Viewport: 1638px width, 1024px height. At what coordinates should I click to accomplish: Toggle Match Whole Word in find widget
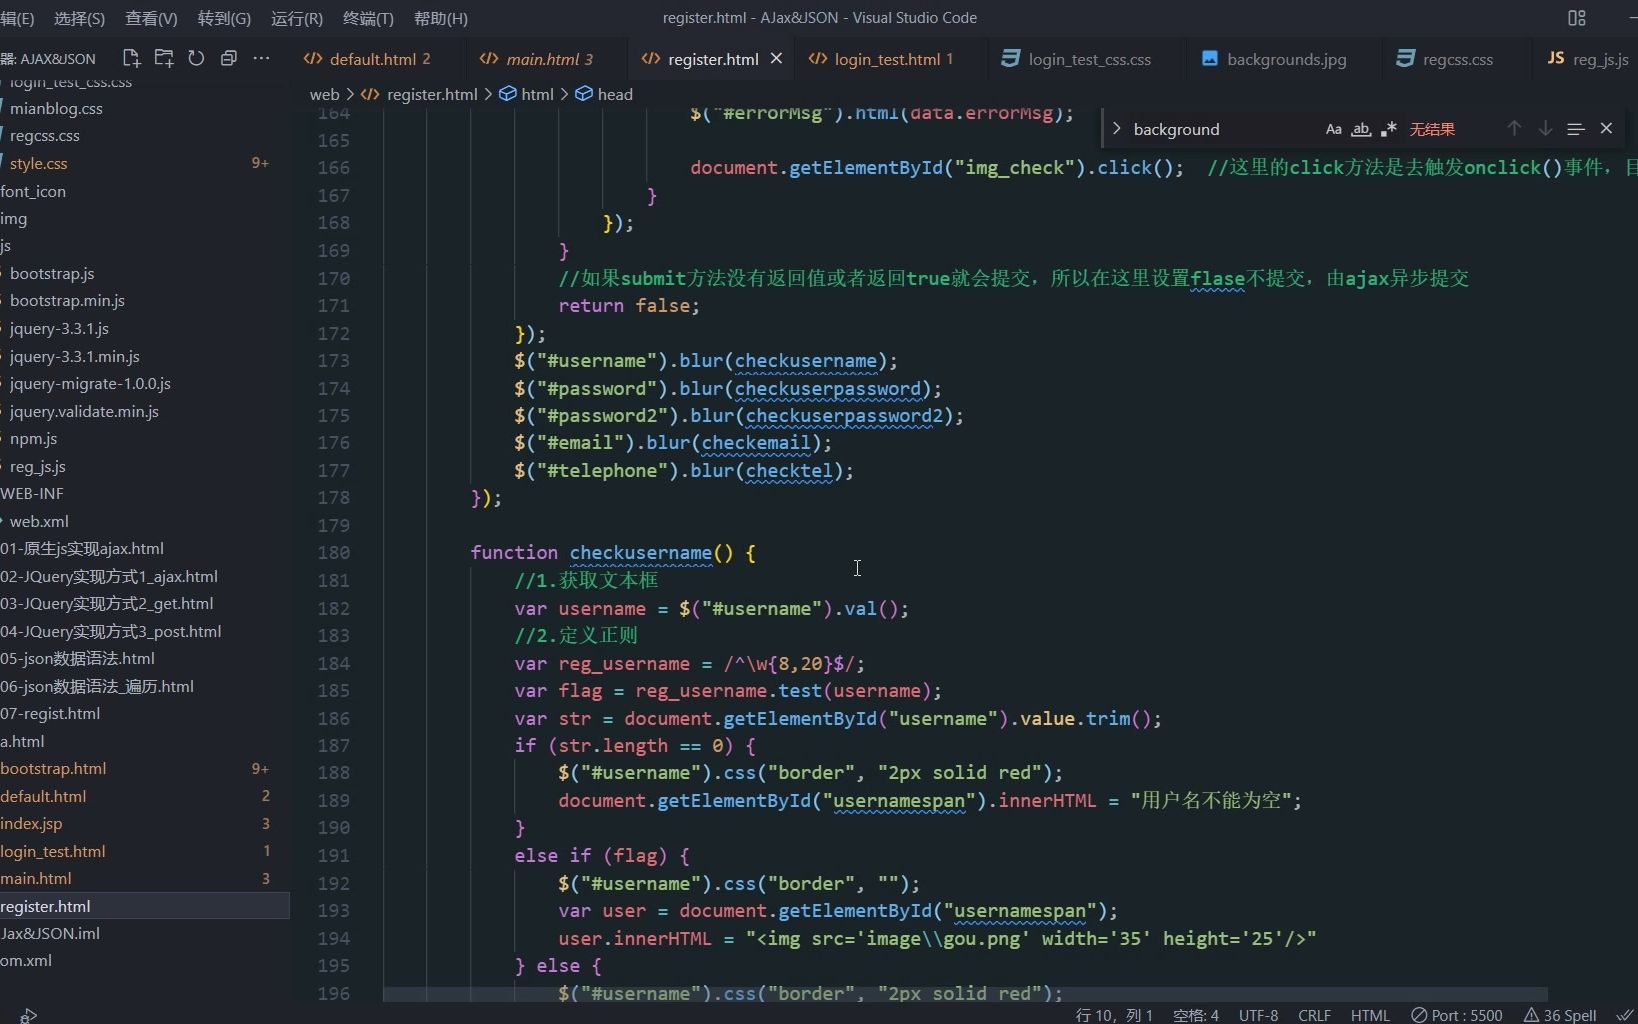1361,129
